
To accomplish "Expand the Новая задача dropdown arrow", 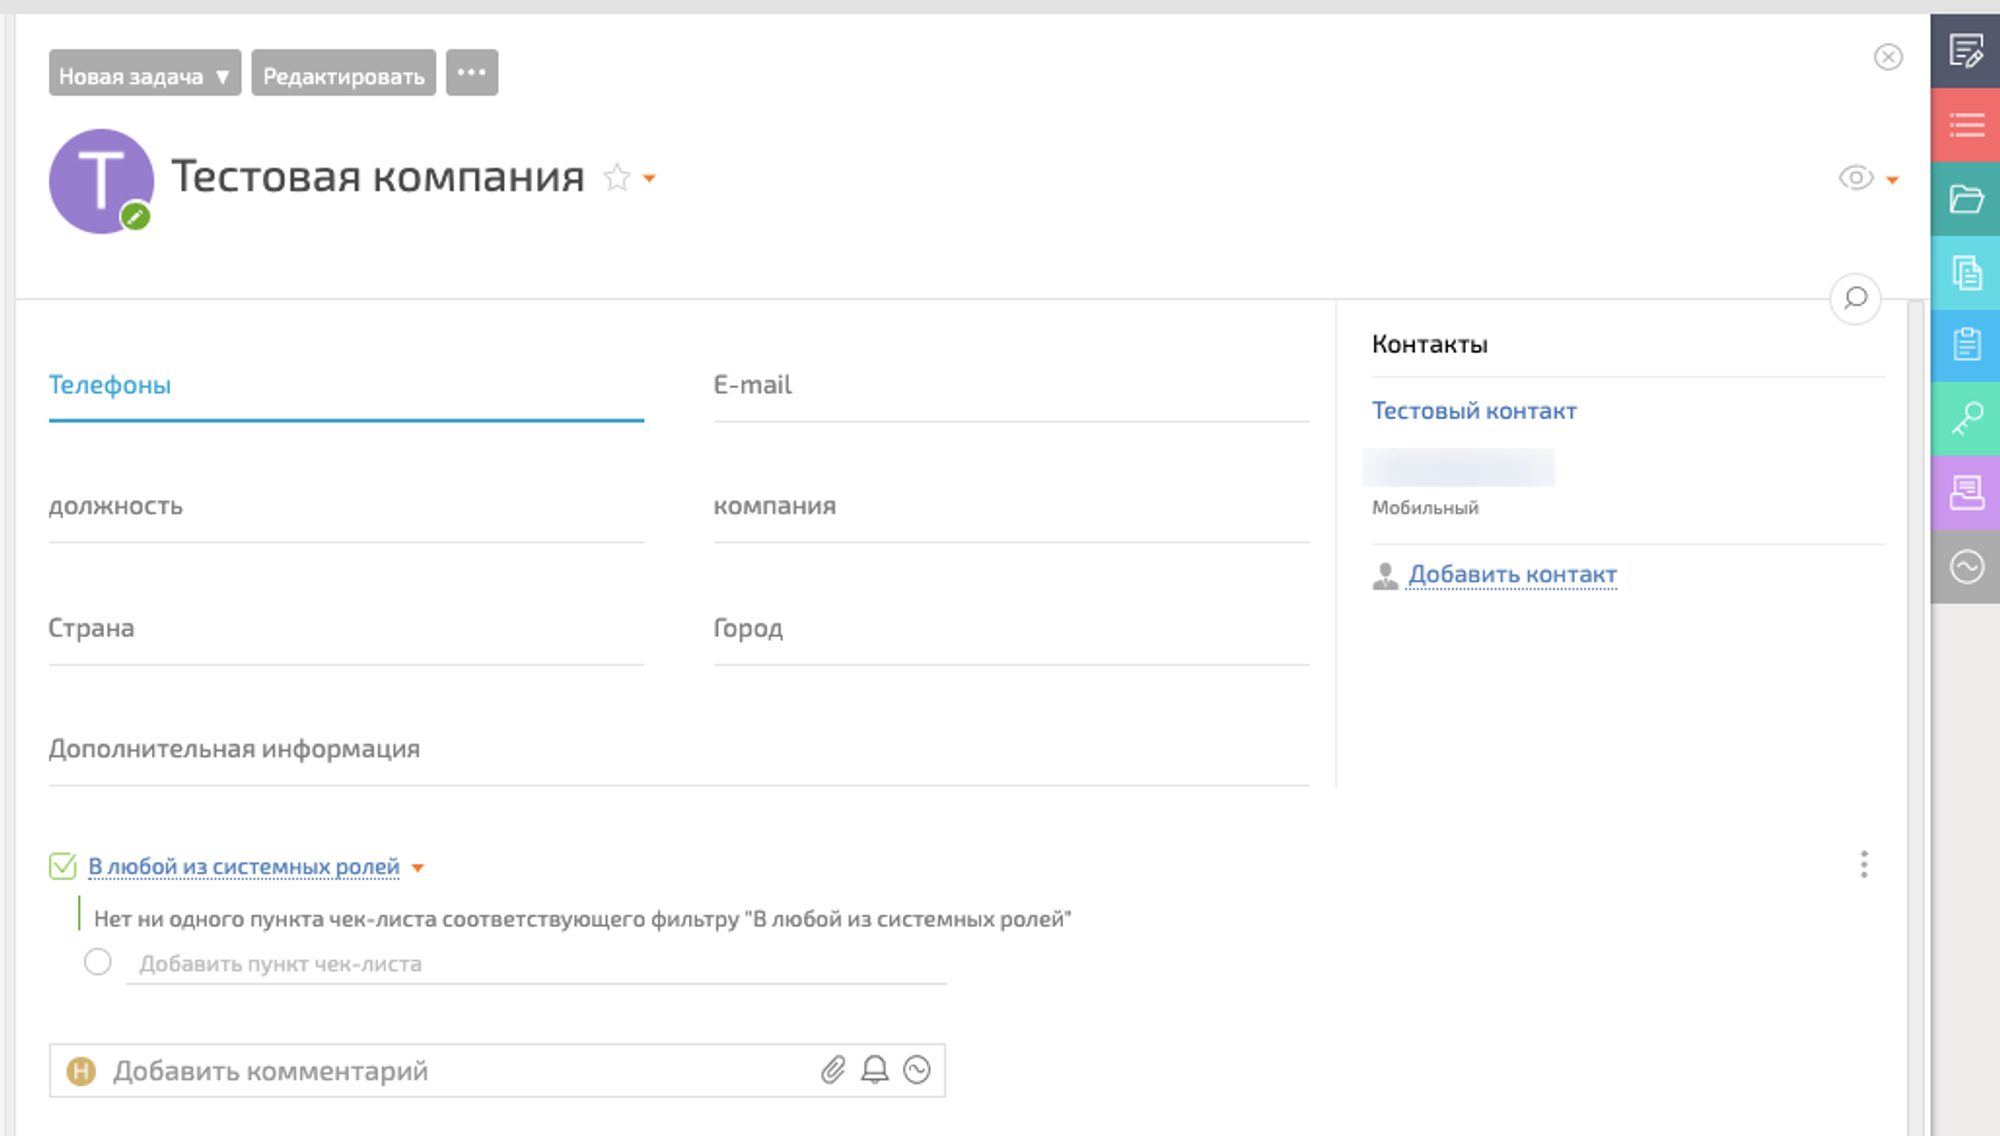I will point(222,76).
